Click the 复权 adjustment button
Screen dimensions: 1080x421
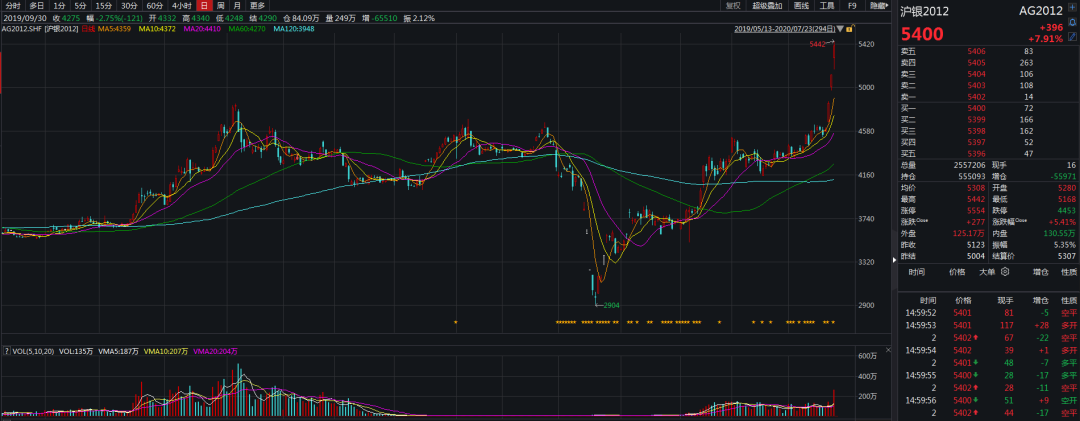pyautogui.click(x=733, y=6)
